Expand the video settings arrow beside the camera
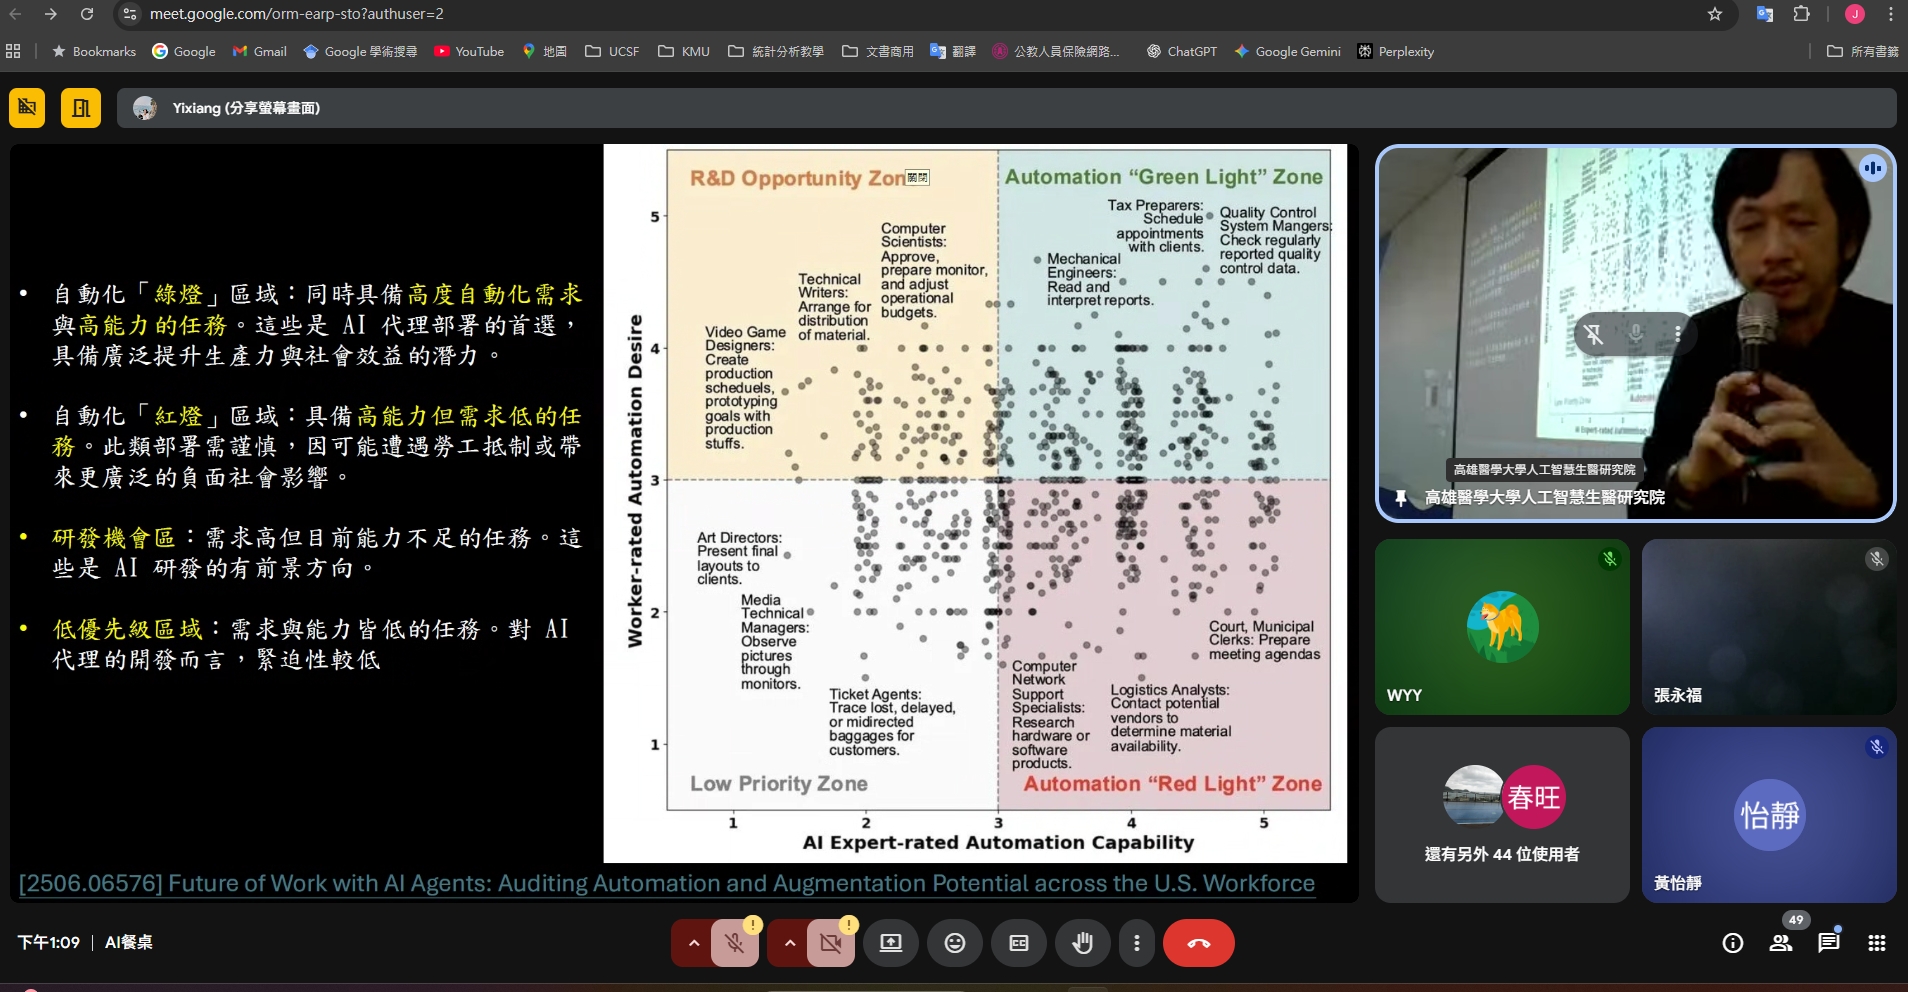The height and width of the screenshot is (992, 1908). coord(789,943)
